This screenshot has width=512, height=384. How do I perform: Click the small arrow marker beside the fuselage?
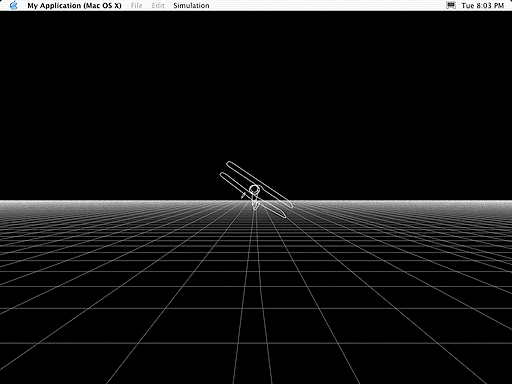click(x=243, y=195)
